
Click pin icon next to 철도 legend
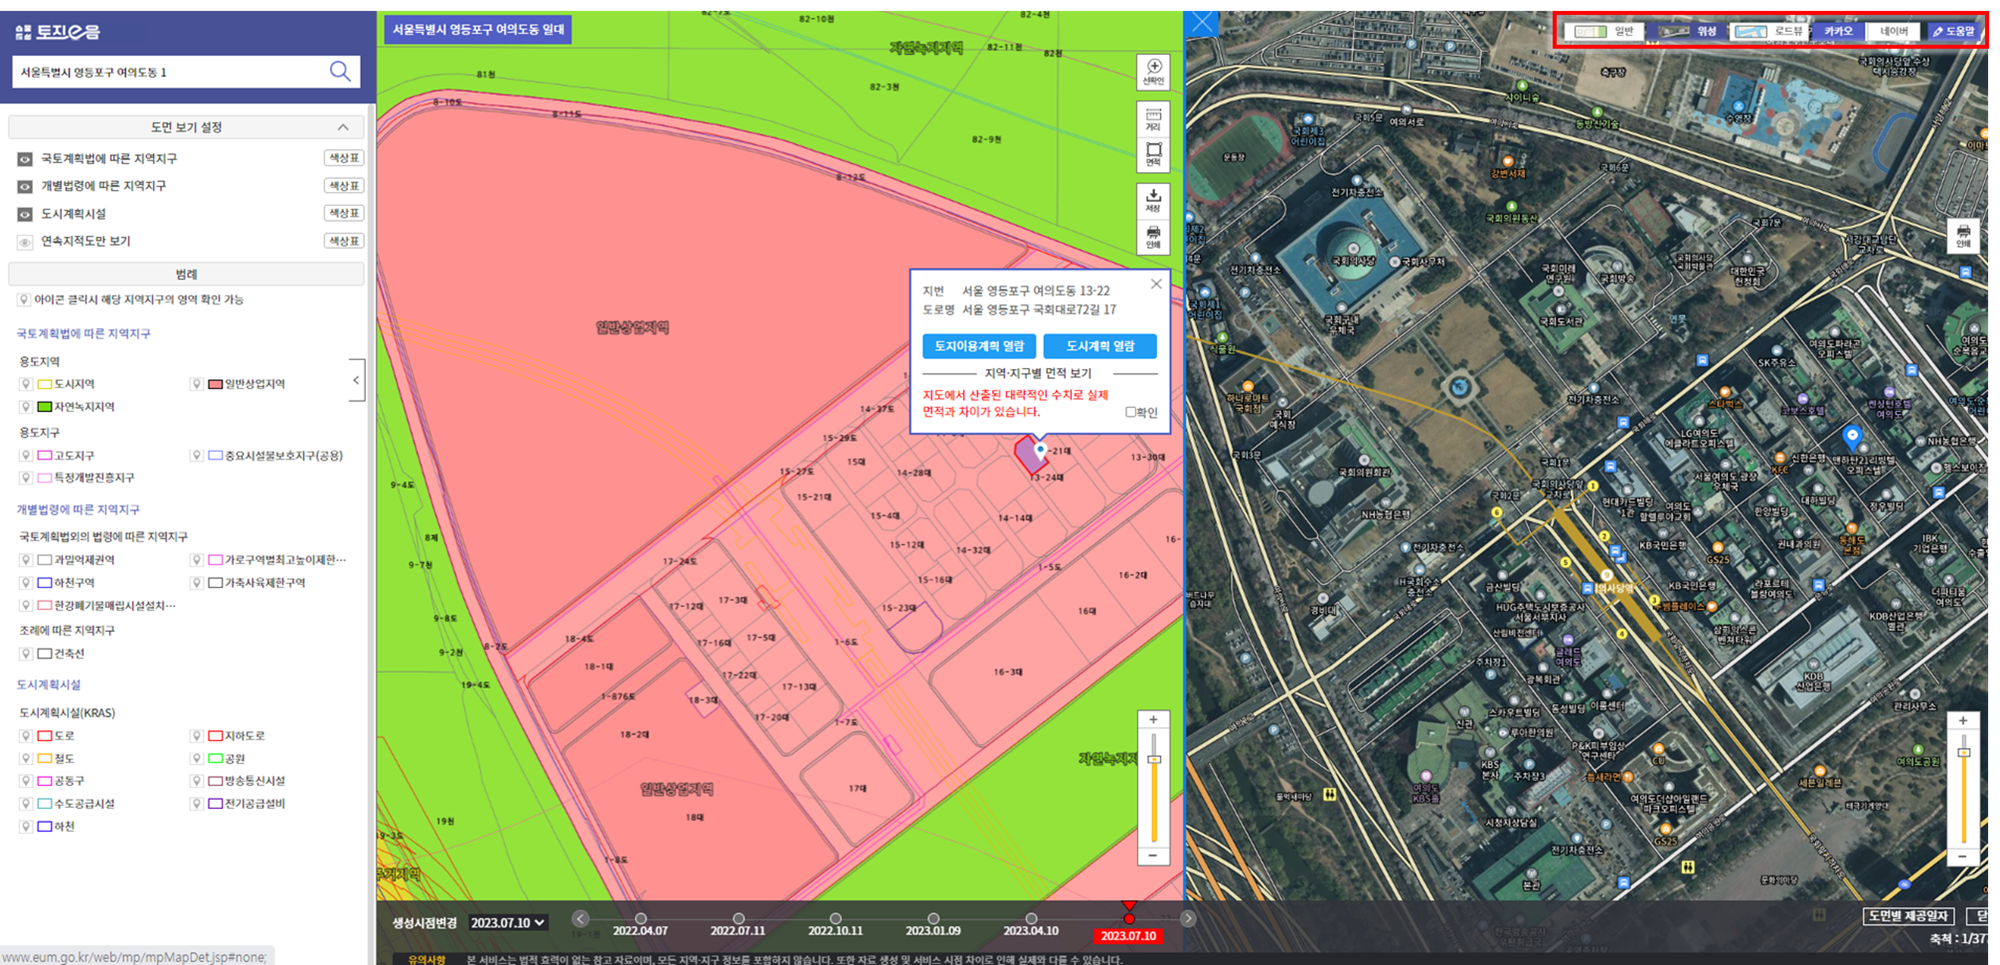coord(25,759)
